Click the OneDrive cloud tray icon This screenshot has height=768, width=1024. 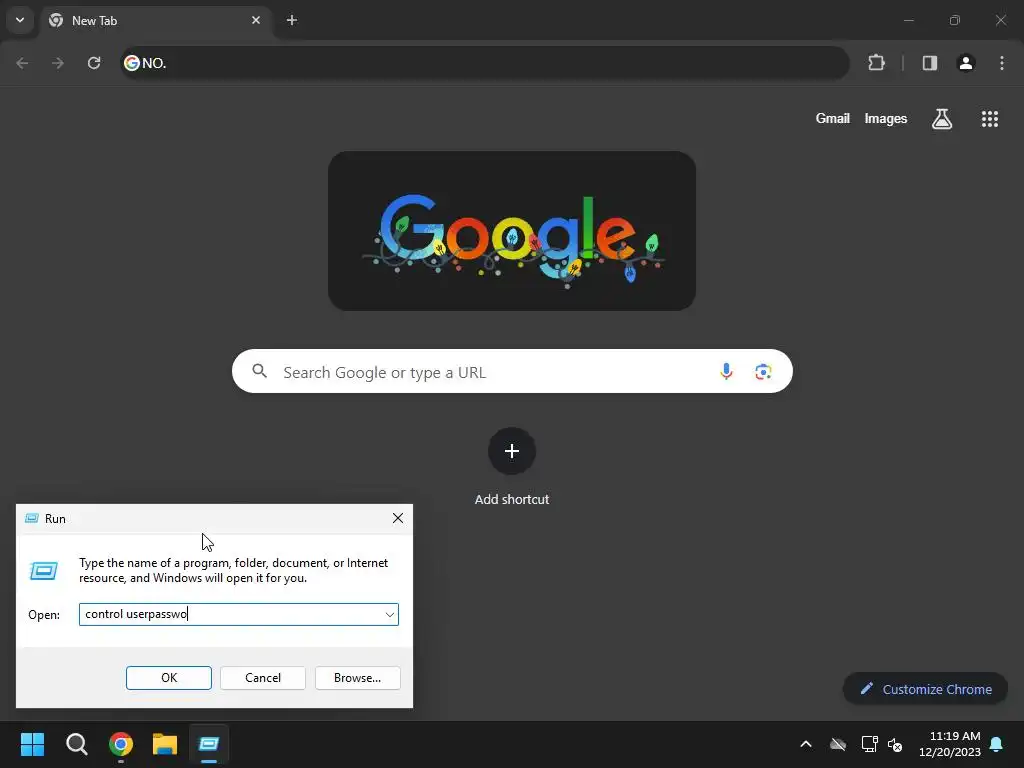tap(838, 744)
